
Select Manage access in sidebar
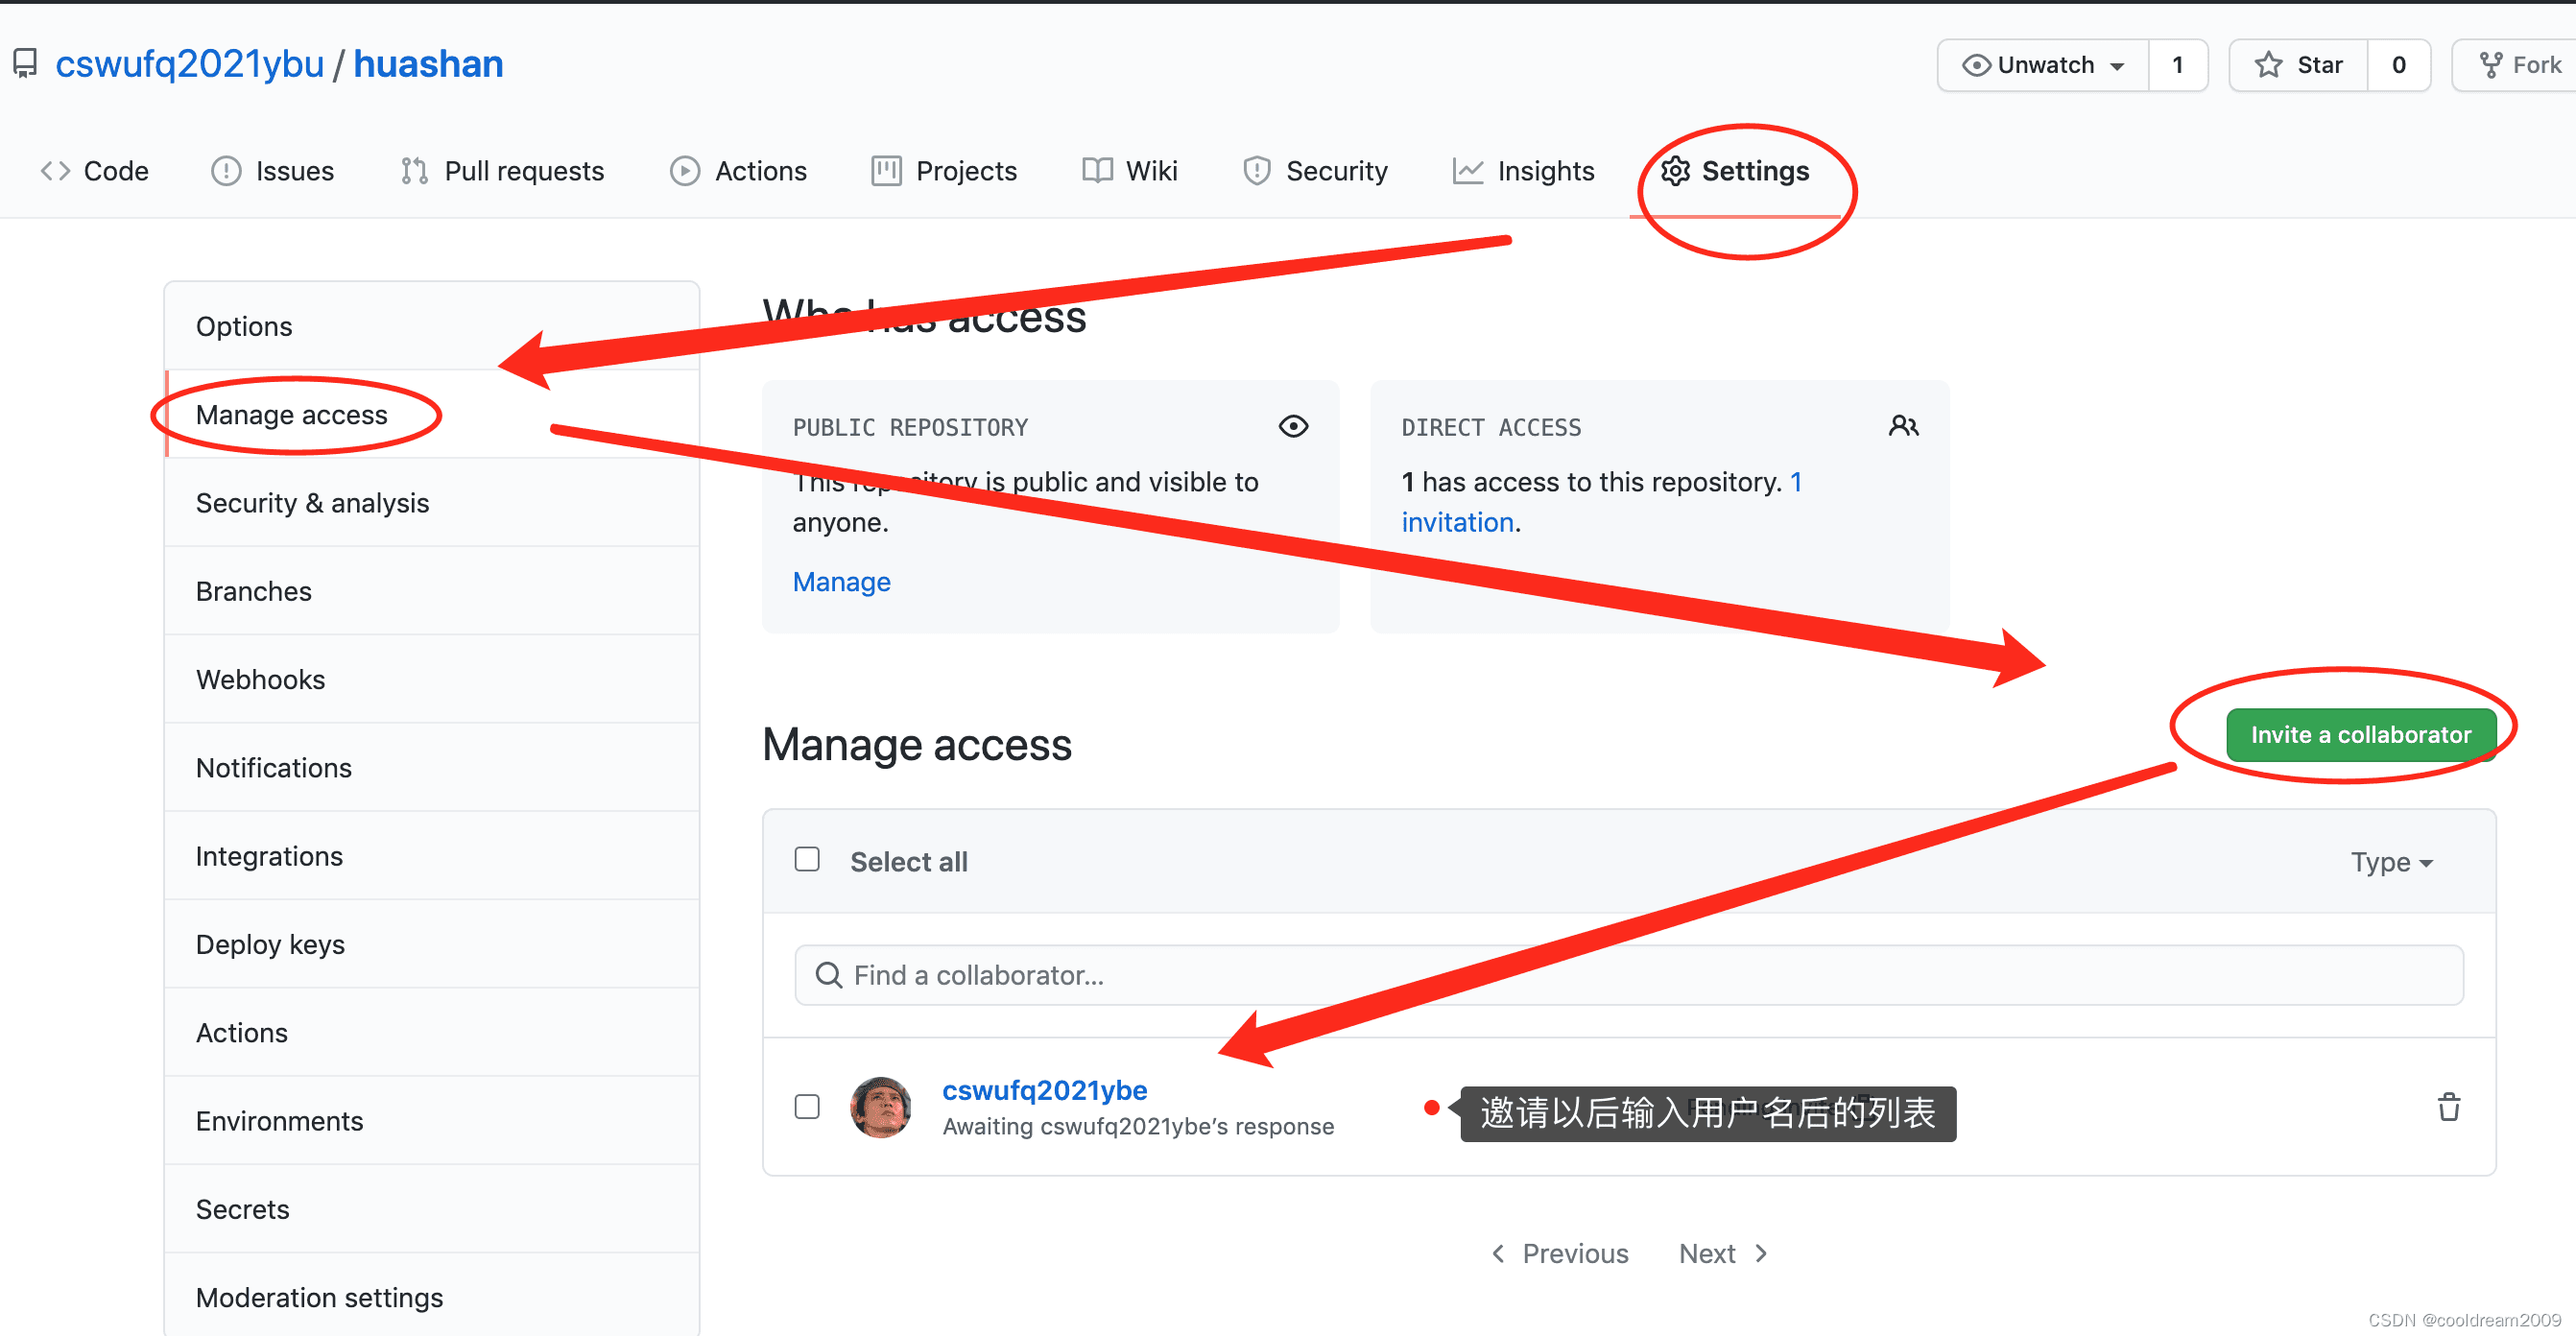tap(432, 414)
